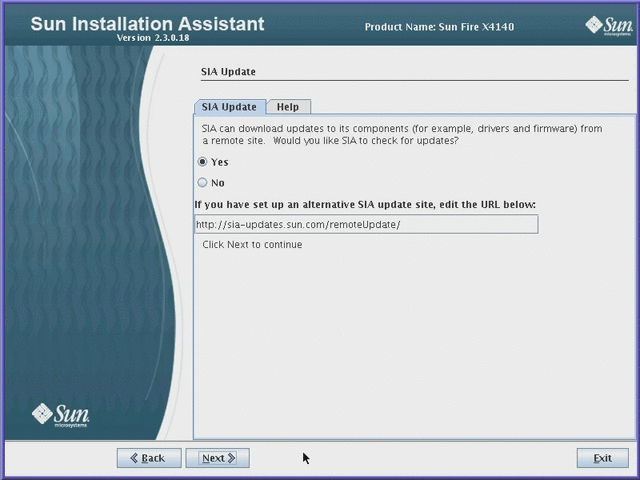The height and width of the screenshot is (480, 640).
Task: Click the Sun logo in header
Action: tap(609, 25)
